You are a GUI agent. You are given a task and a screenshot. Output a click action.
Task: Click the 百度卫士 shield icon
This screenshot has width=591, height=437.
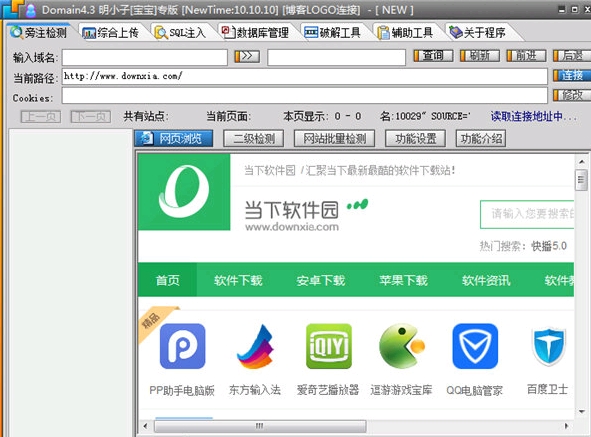tap(548, 346)
